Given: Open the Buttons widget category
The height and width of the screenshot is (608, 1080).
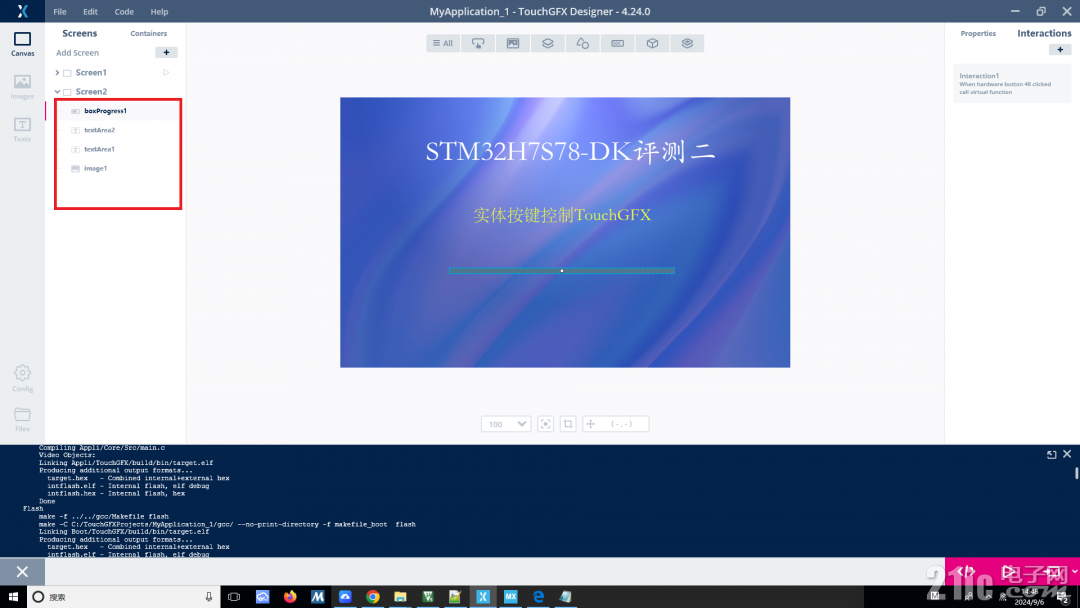Looking at the screenshot, I should coord(478,43).
